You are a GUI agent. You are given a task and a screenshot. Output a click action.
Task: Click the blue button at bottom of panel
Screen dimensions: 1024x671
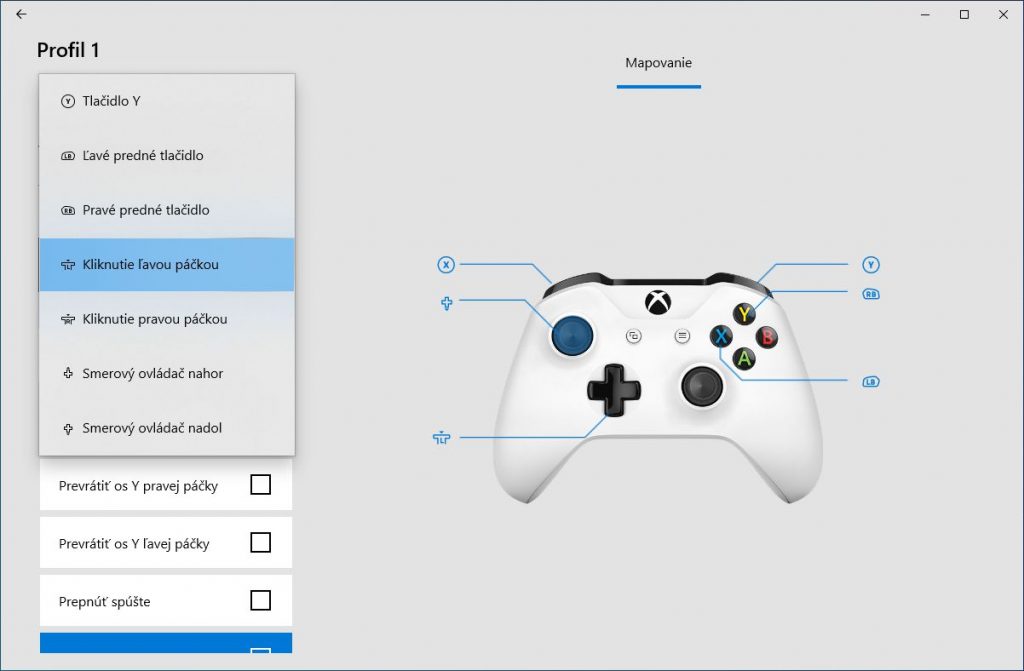166,643
